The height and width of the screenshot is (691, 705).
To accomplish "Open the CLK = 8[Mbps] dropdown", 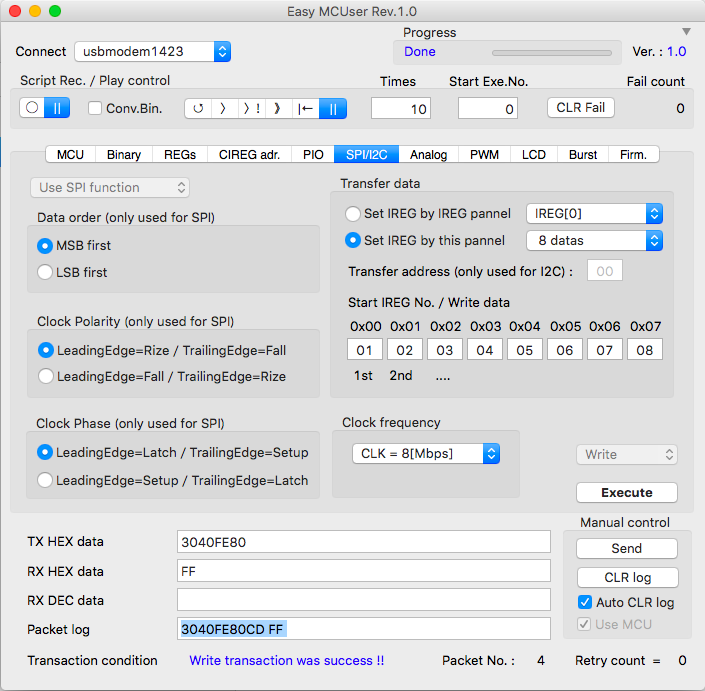I will (x=426, y=454).
